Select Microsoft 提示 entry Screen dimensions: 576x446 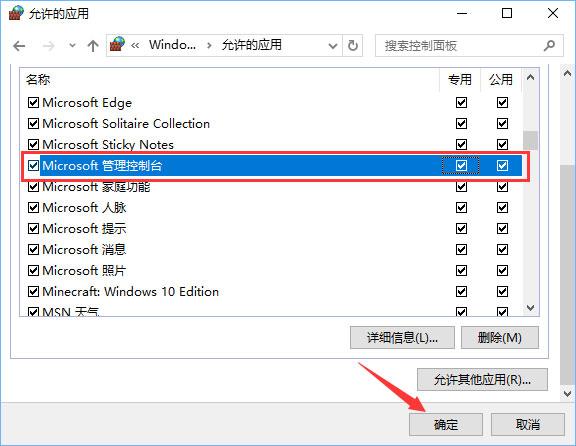coord(84,229)
